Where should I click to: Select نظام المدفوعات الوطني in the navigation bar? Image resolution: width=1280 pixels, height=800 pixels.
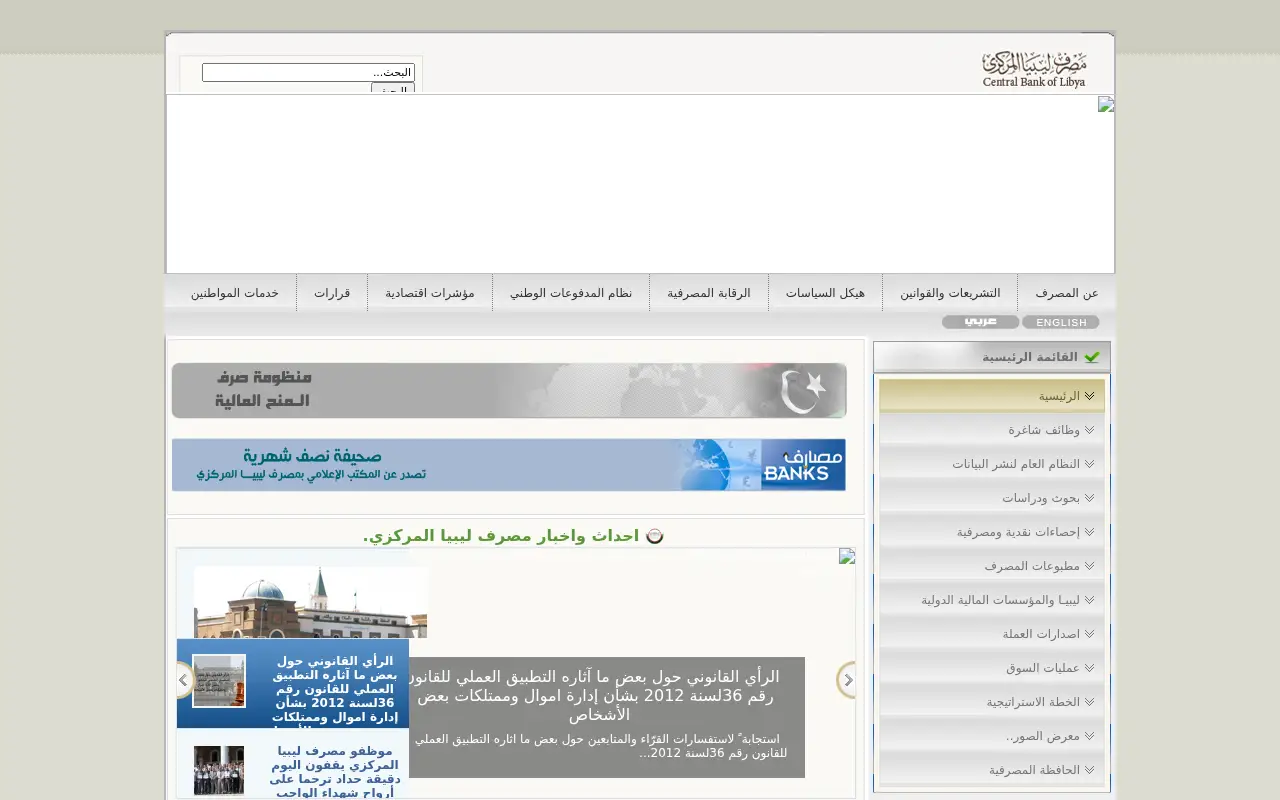pos(571,293)
